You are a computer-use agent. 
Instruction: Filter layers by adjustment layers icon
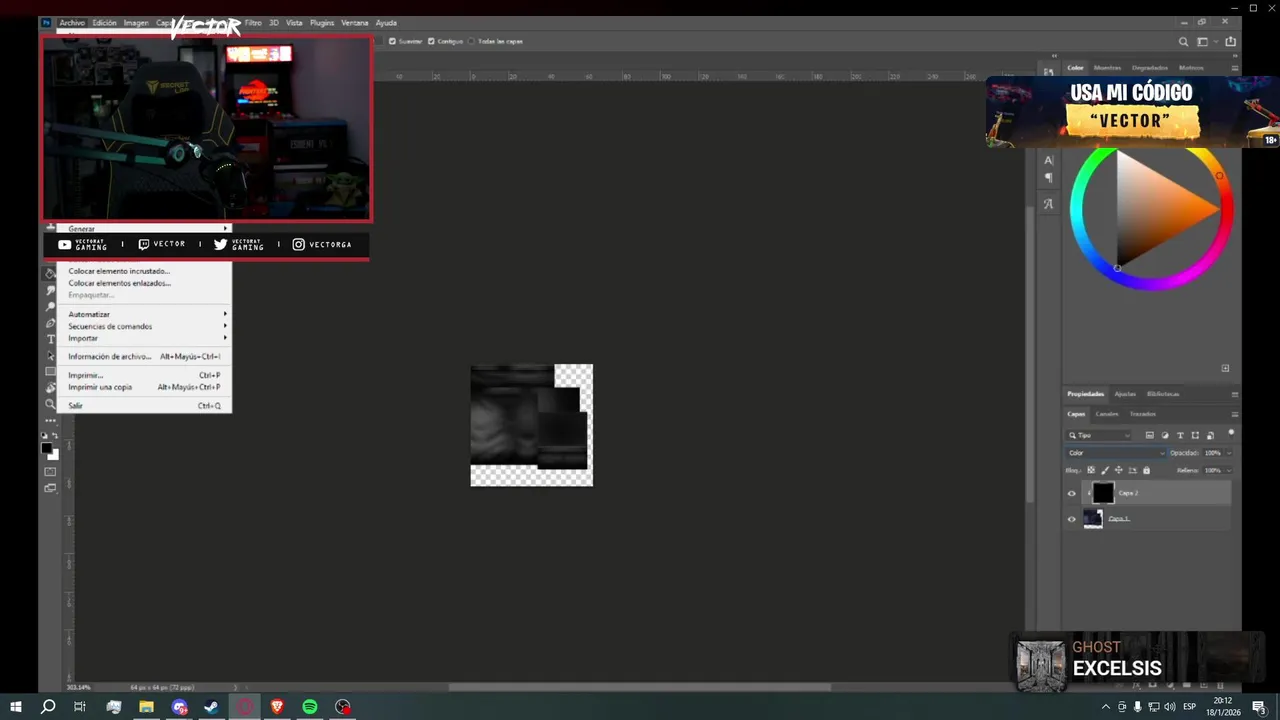point(1165,435)
